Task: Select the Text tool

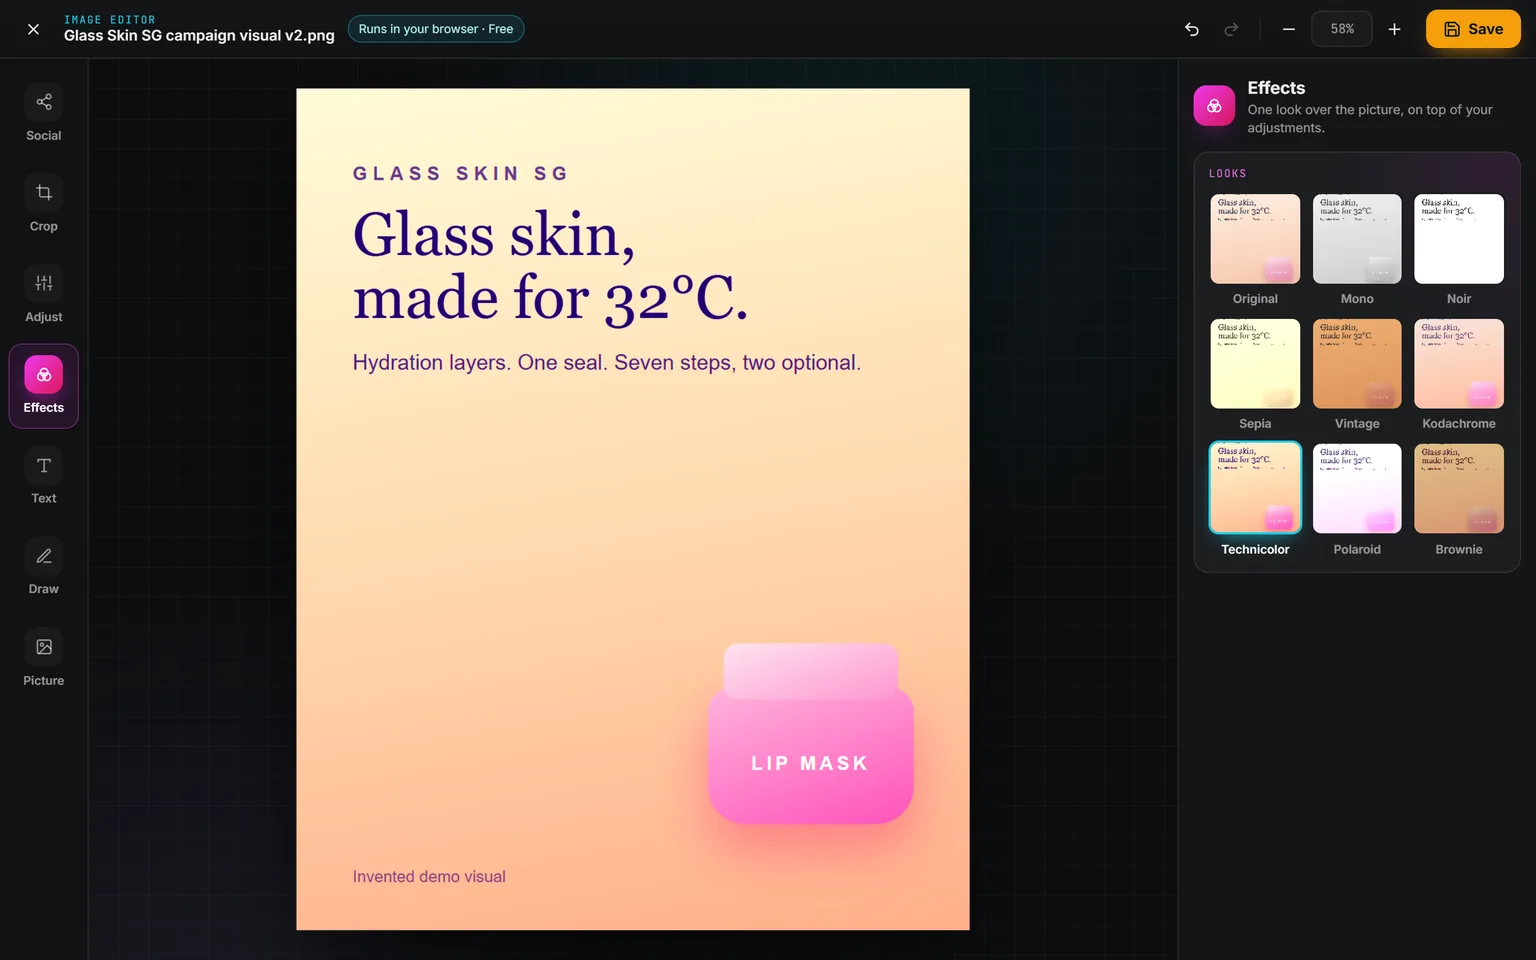Action: 44,477
